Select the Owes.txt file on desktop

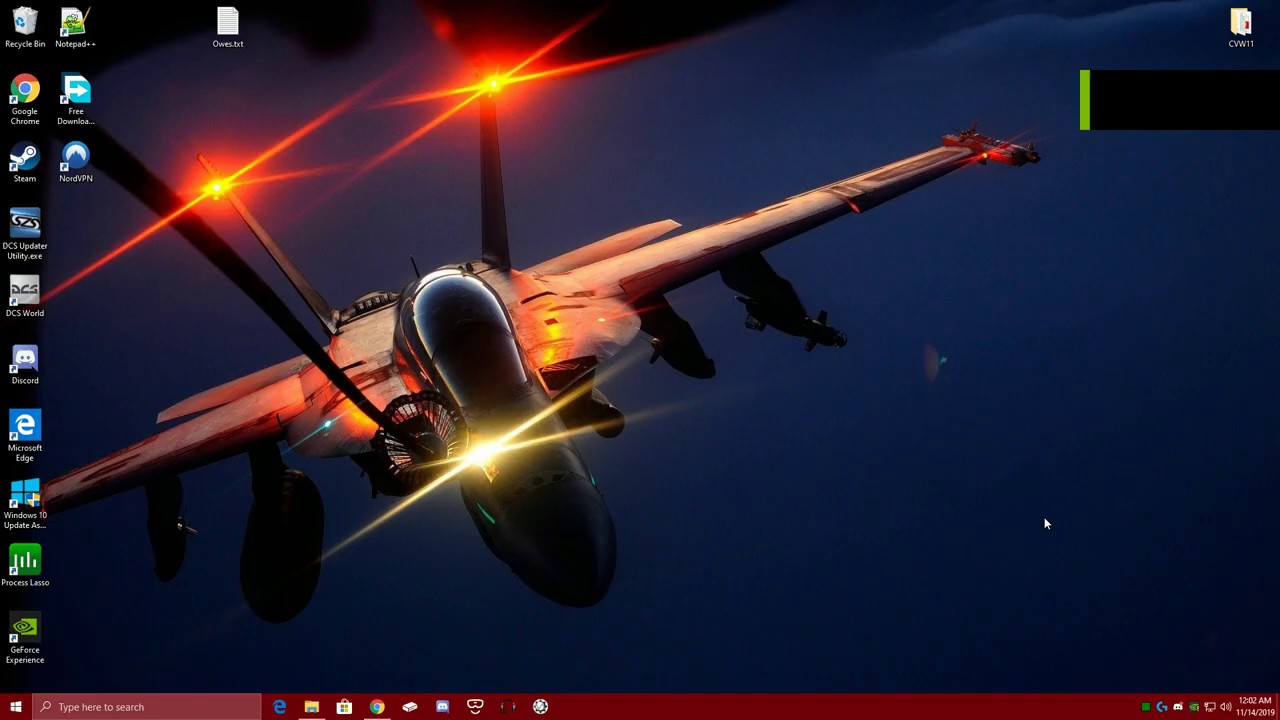(228, 28)
